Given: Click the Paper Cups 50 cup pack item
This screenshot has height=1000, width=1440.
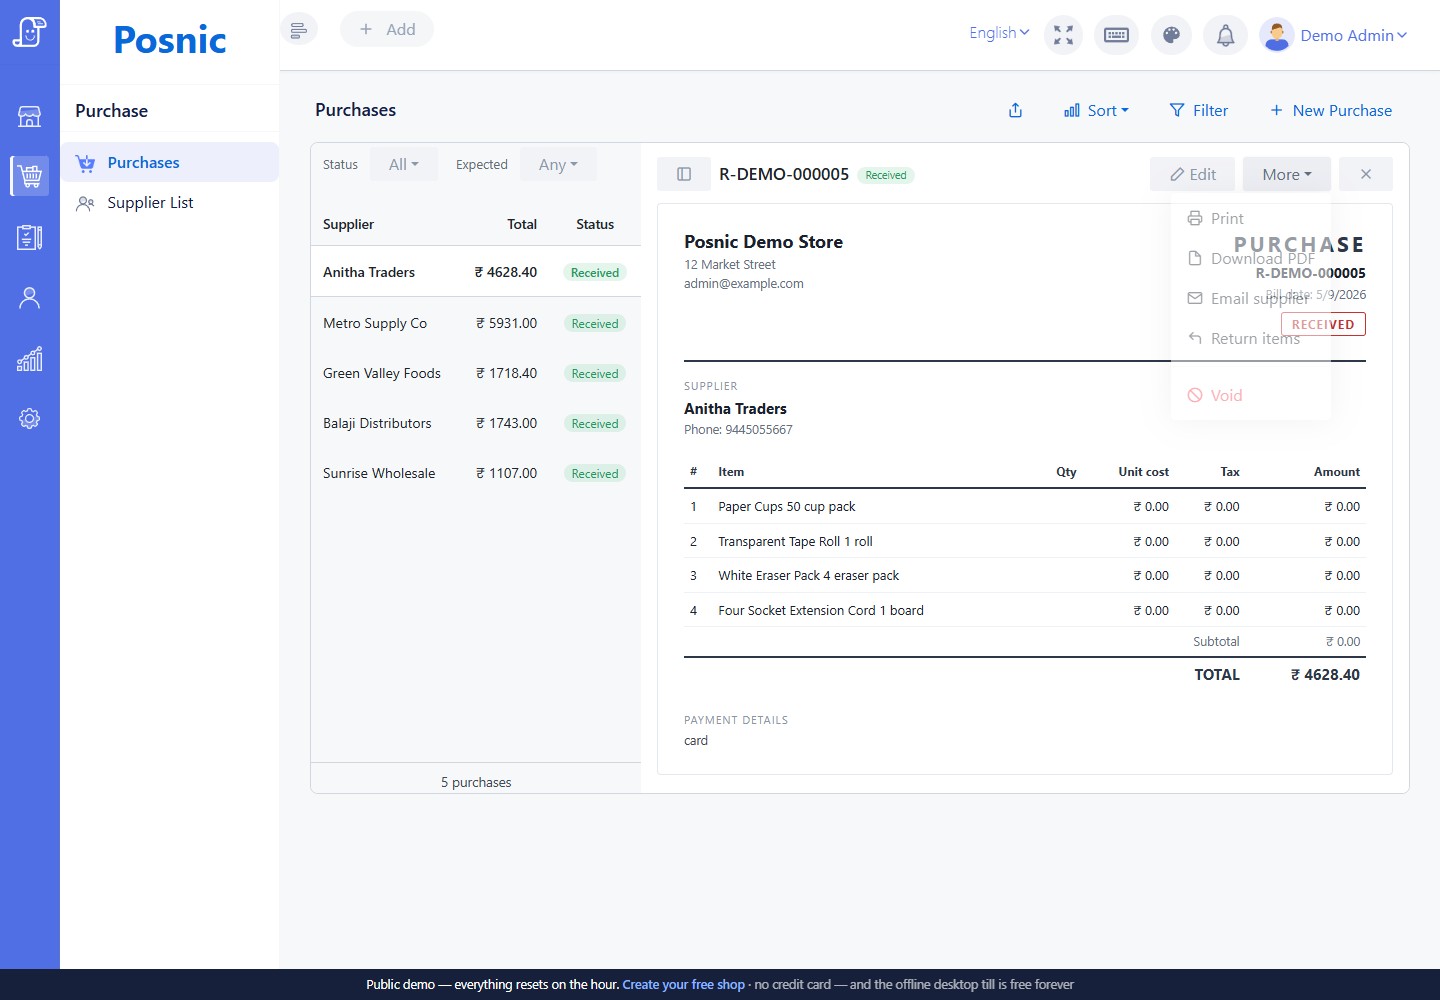Looking at the screenshot, I should click(x=787, y=507).
